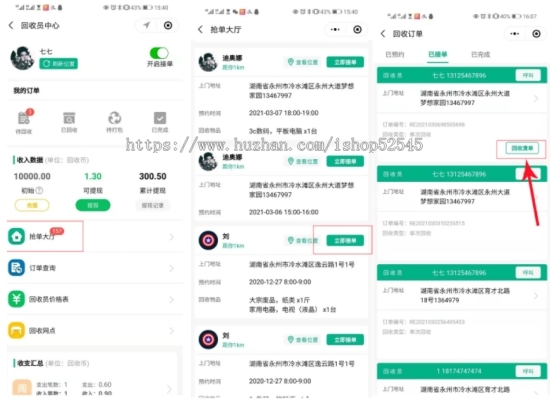This screenshot has height=402, width=550.
Task: Select the 10000.00 initial balance value
Action: pos(32,176)
